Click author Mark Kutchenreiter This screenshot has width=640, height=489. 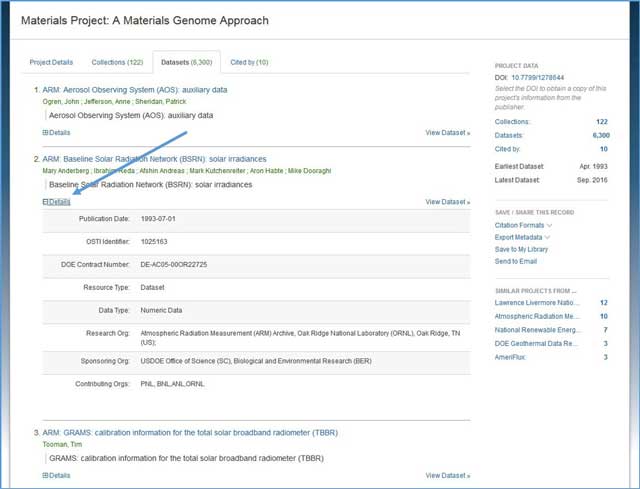pyautogui.click(x=217, y=171)
